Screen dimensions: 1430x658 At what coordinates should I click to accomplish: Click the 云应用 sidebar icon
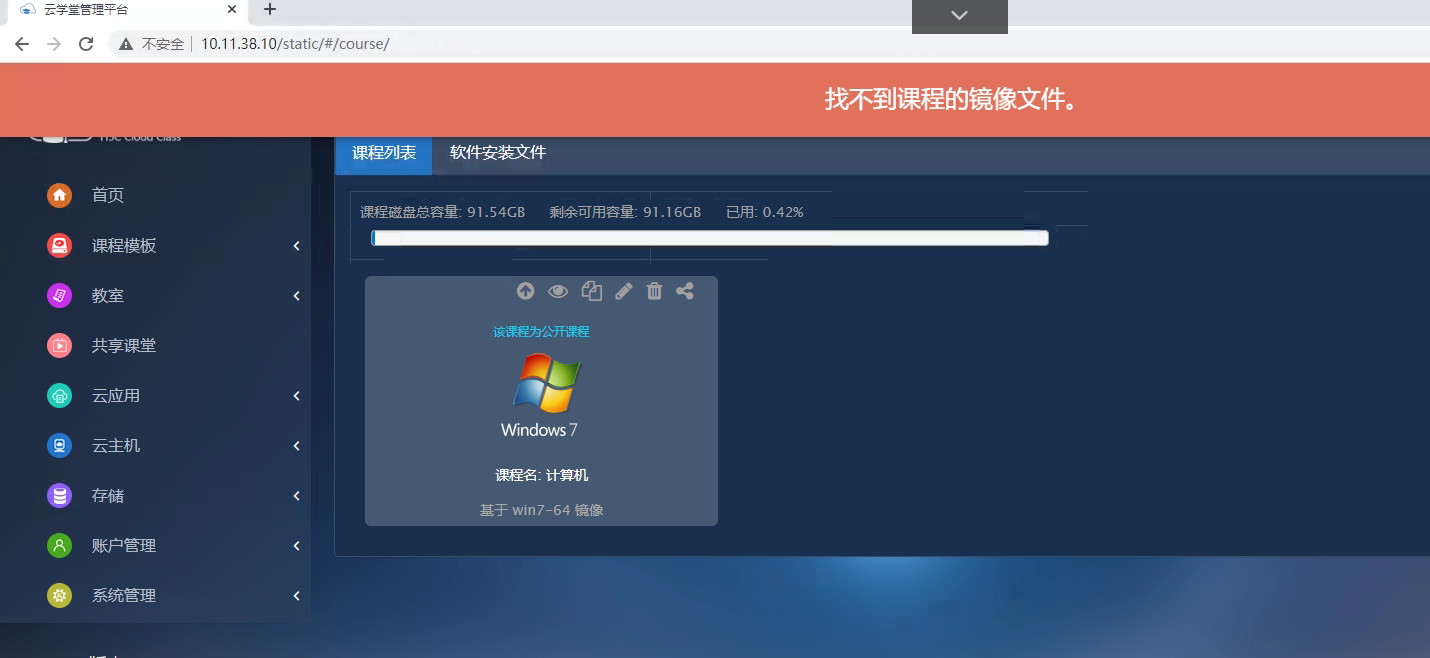[x=60, y=395]
